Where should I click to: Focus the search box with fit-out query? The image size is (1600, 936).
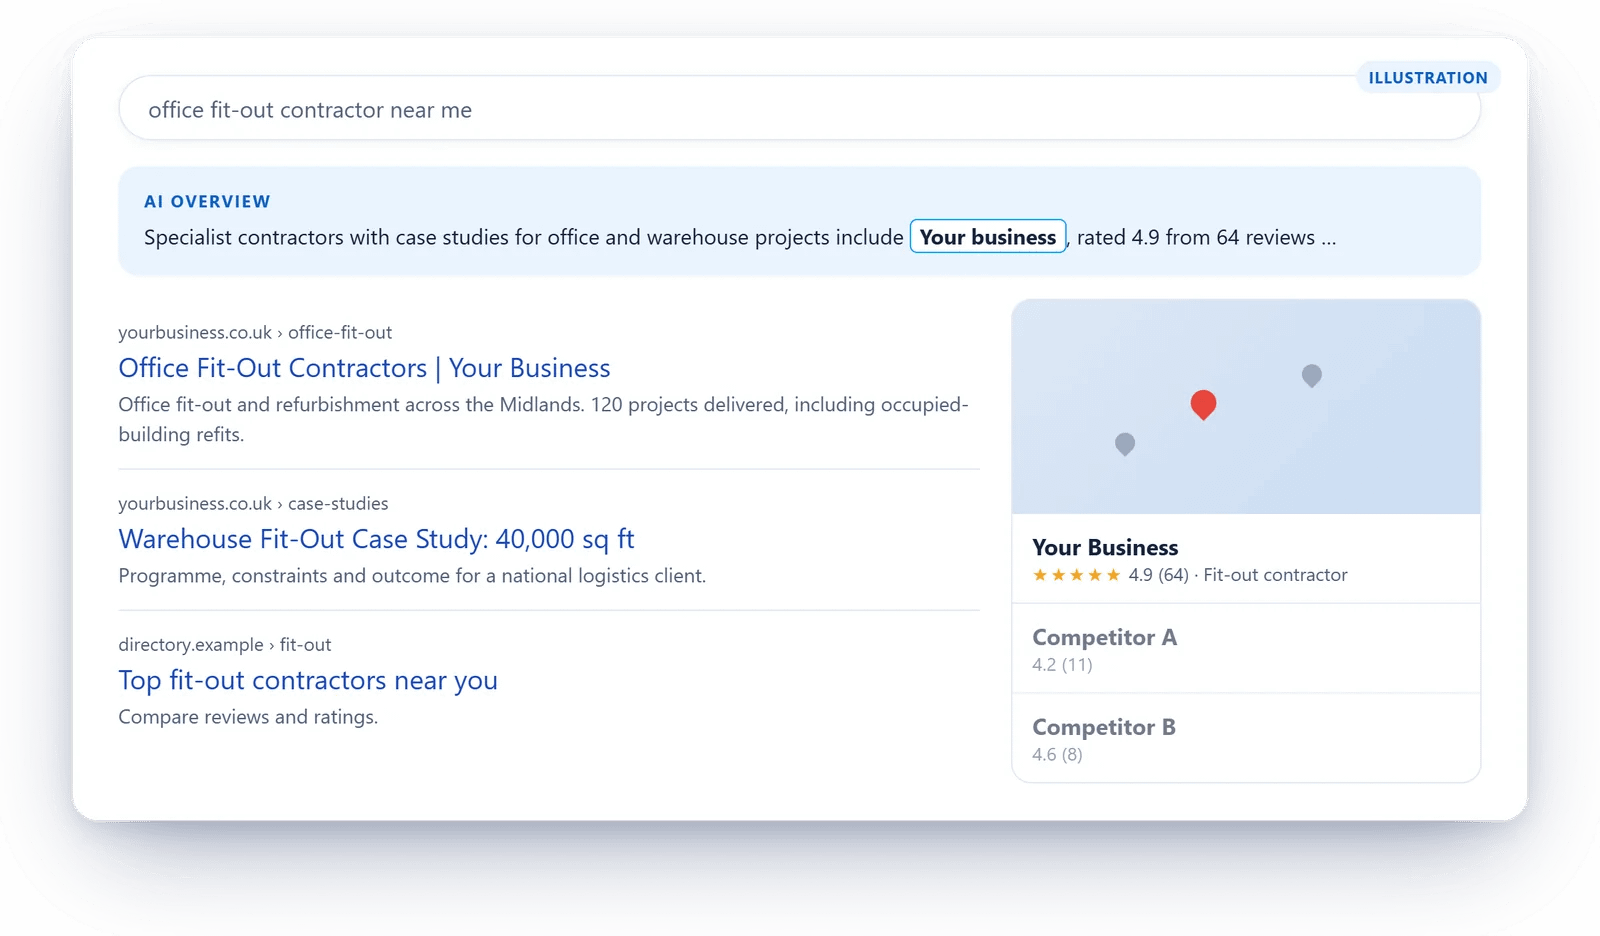[x=799, y=109]
